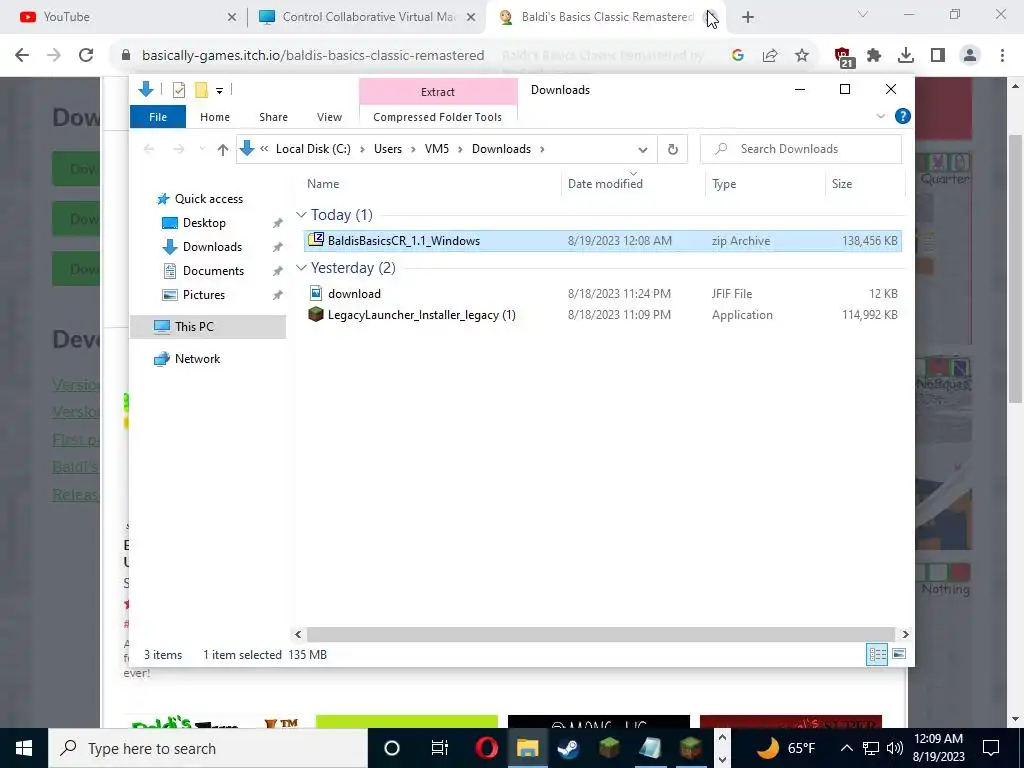The height and width of the screenshot is (768, 1024).
Task: Go up one folder with up arrow
Action: pos(223,150)
